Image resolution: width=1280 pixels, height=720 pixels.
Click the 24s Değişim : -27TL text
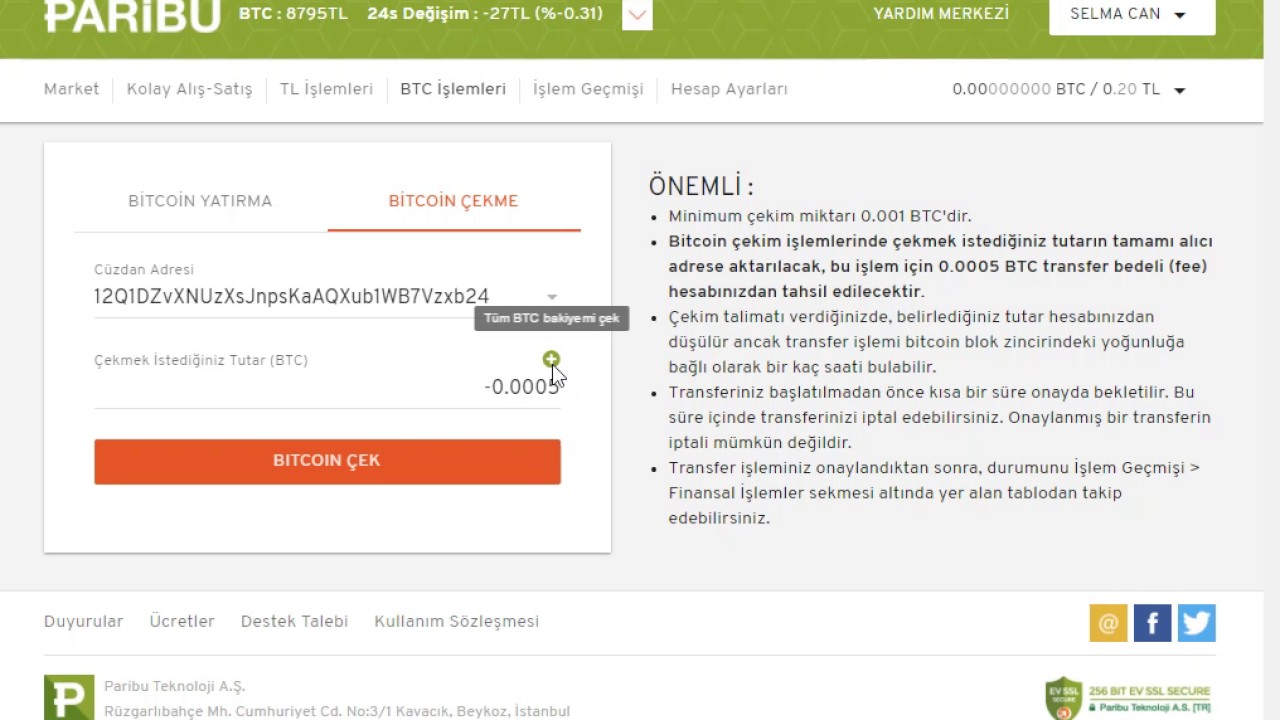pyautogui.click(x=485, y=14)
